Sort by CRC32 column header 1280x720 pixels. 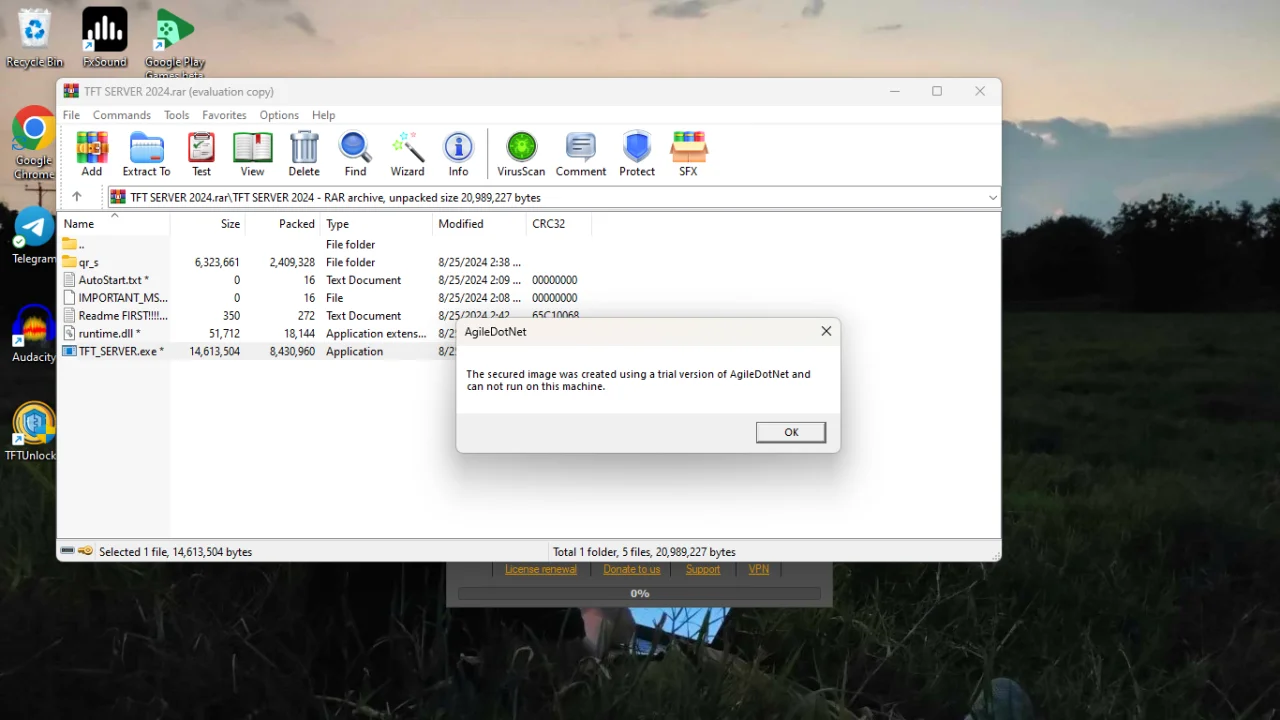point(559,224)
